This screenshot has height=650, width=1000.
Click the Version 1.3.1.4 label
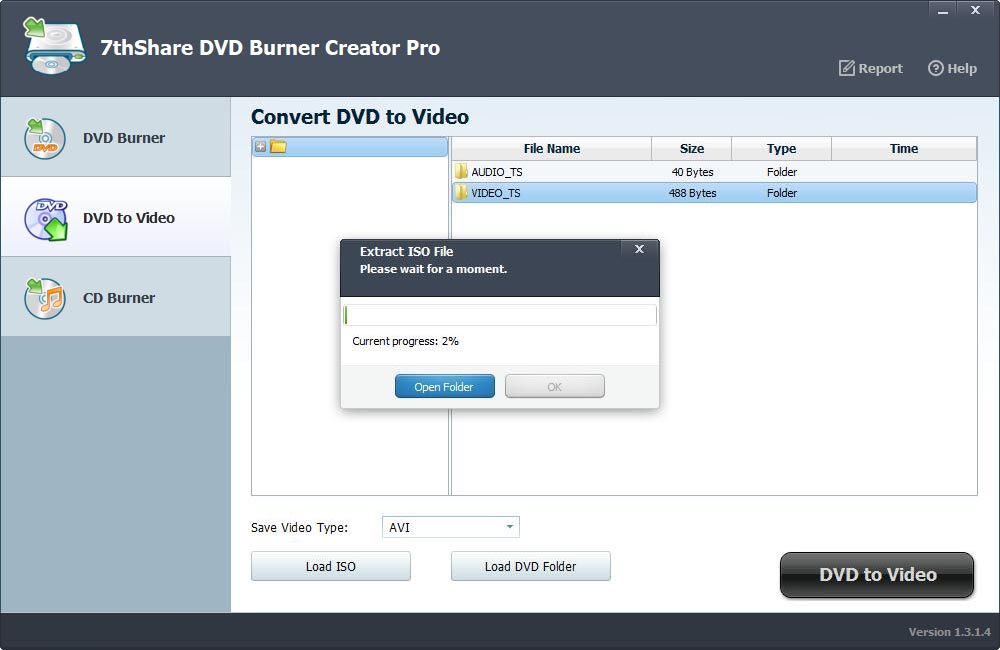[950, 632]
